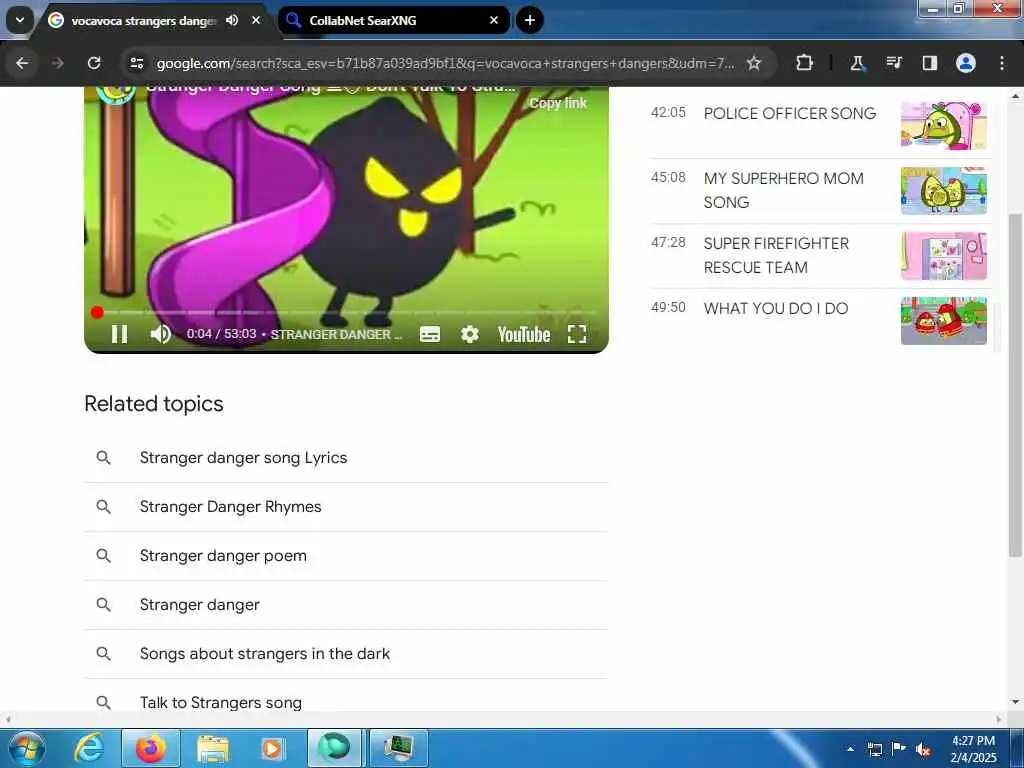This screenshot has width=1024, height=768.
Task: Open the POLICE OFFICER SONG thumbnail
Action: (944, 125)
